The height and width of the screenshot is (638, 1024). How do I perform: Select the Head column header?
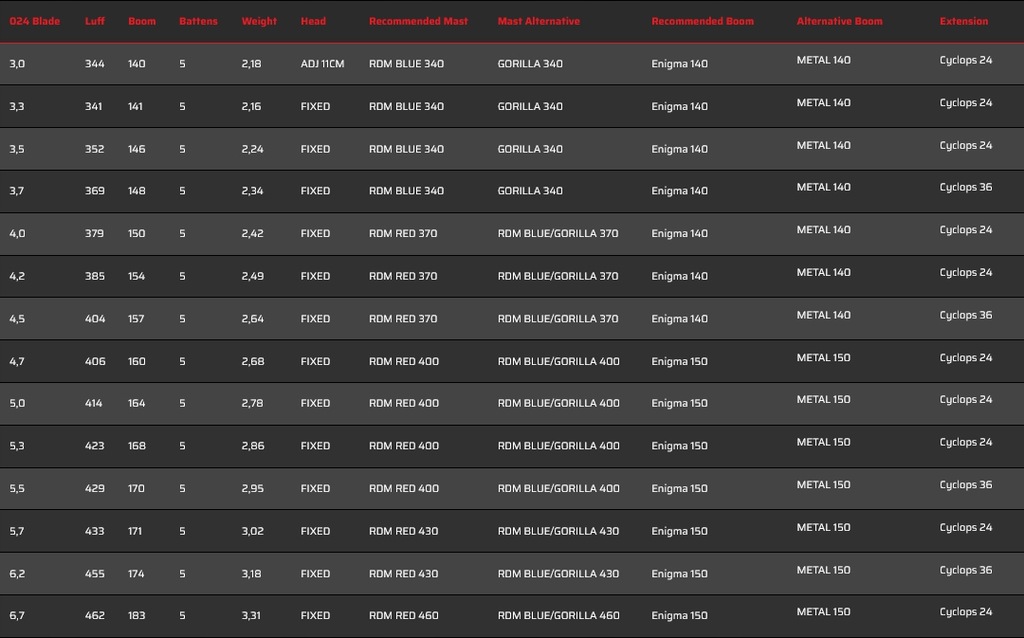click(x=313, y=21)
